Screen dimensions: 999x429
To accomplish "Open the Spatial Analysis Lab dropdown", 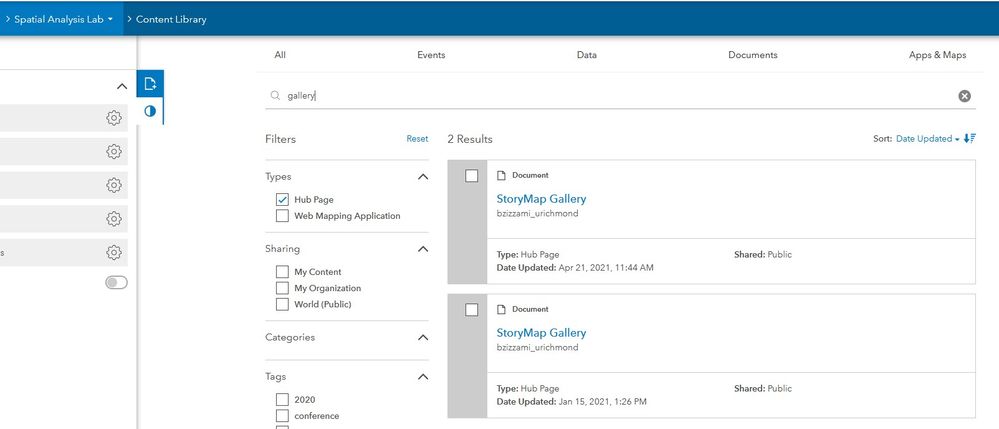I will pyautogui.click(x=63, y=19).
